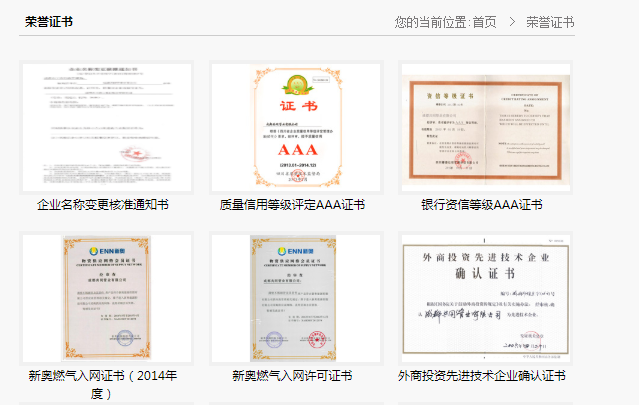Open the ENN 入网许可证书 thumbnail image
639x405 pixels.
tap(296, 298)
